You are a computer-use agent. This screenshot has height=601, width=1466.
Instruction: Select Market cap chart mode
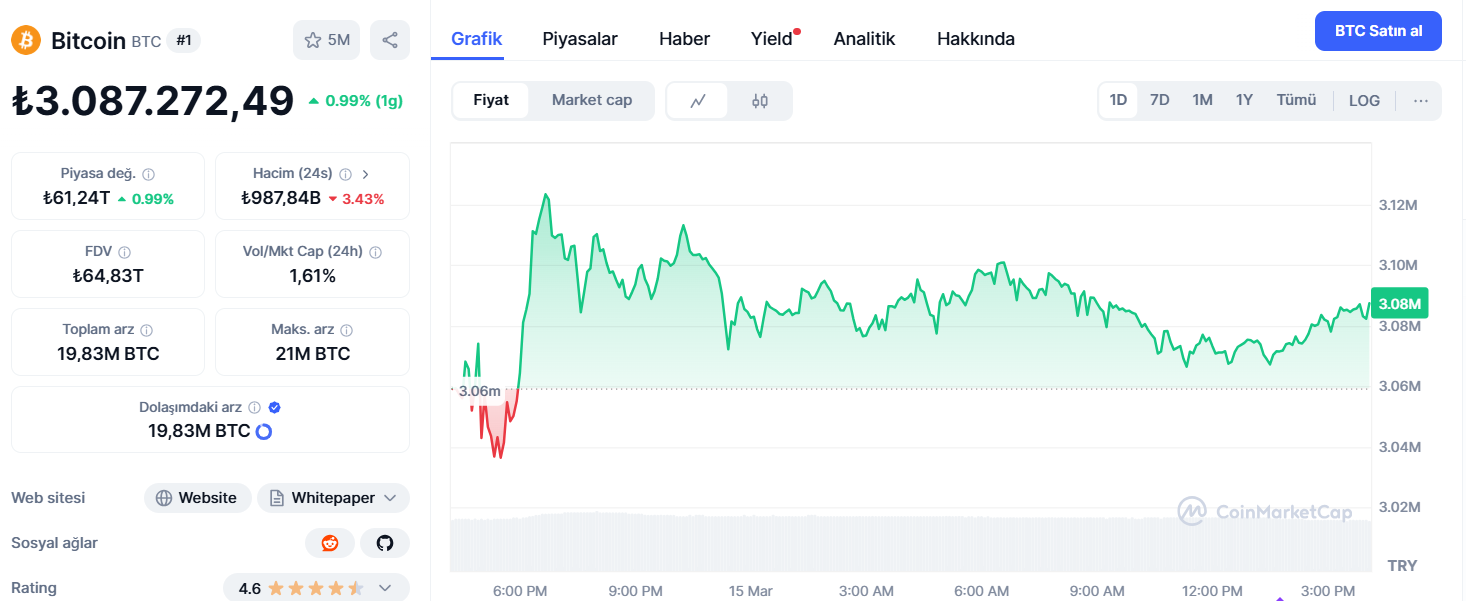[592, 100]
